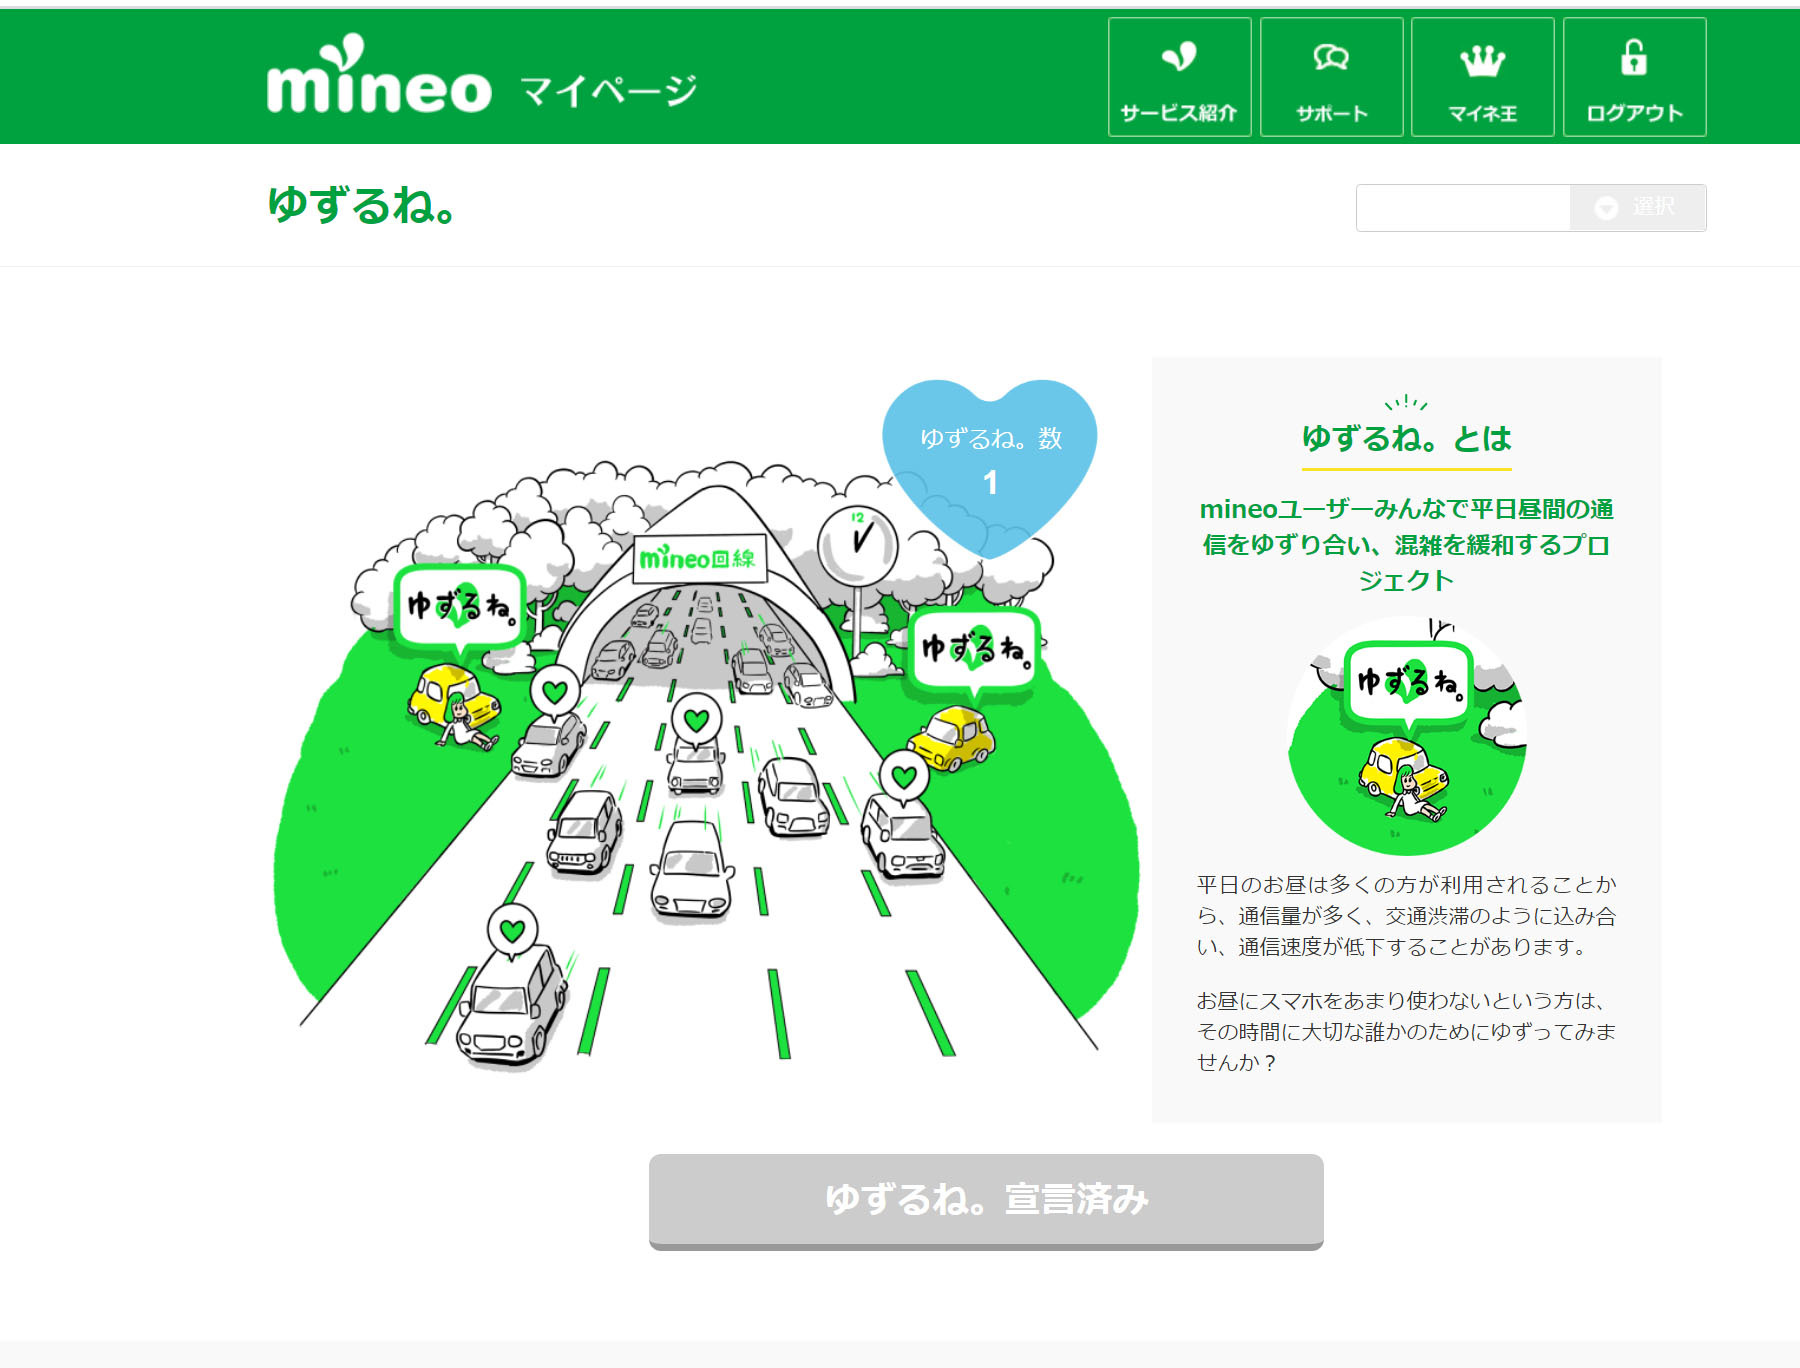Click the サポート speech bubbles icon
The image size is (1800, 1368).
[1331, 58]
